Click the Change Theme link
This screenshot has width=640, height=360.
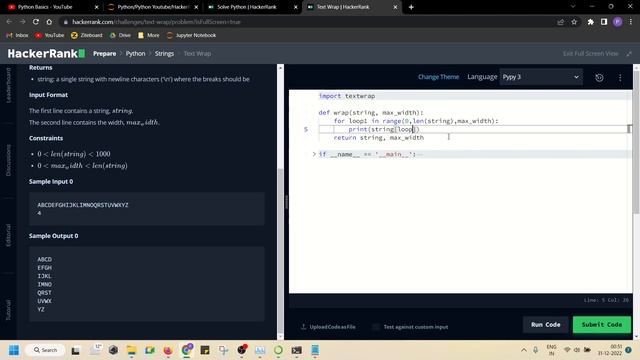click(438, 77)
